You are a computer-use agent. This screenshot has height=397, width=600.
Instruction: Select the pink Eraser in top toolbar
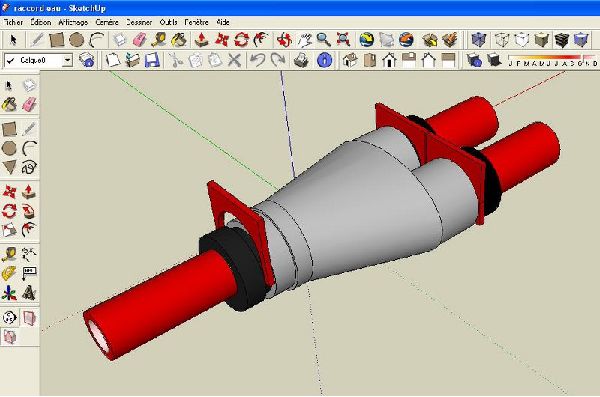(139, 40)
